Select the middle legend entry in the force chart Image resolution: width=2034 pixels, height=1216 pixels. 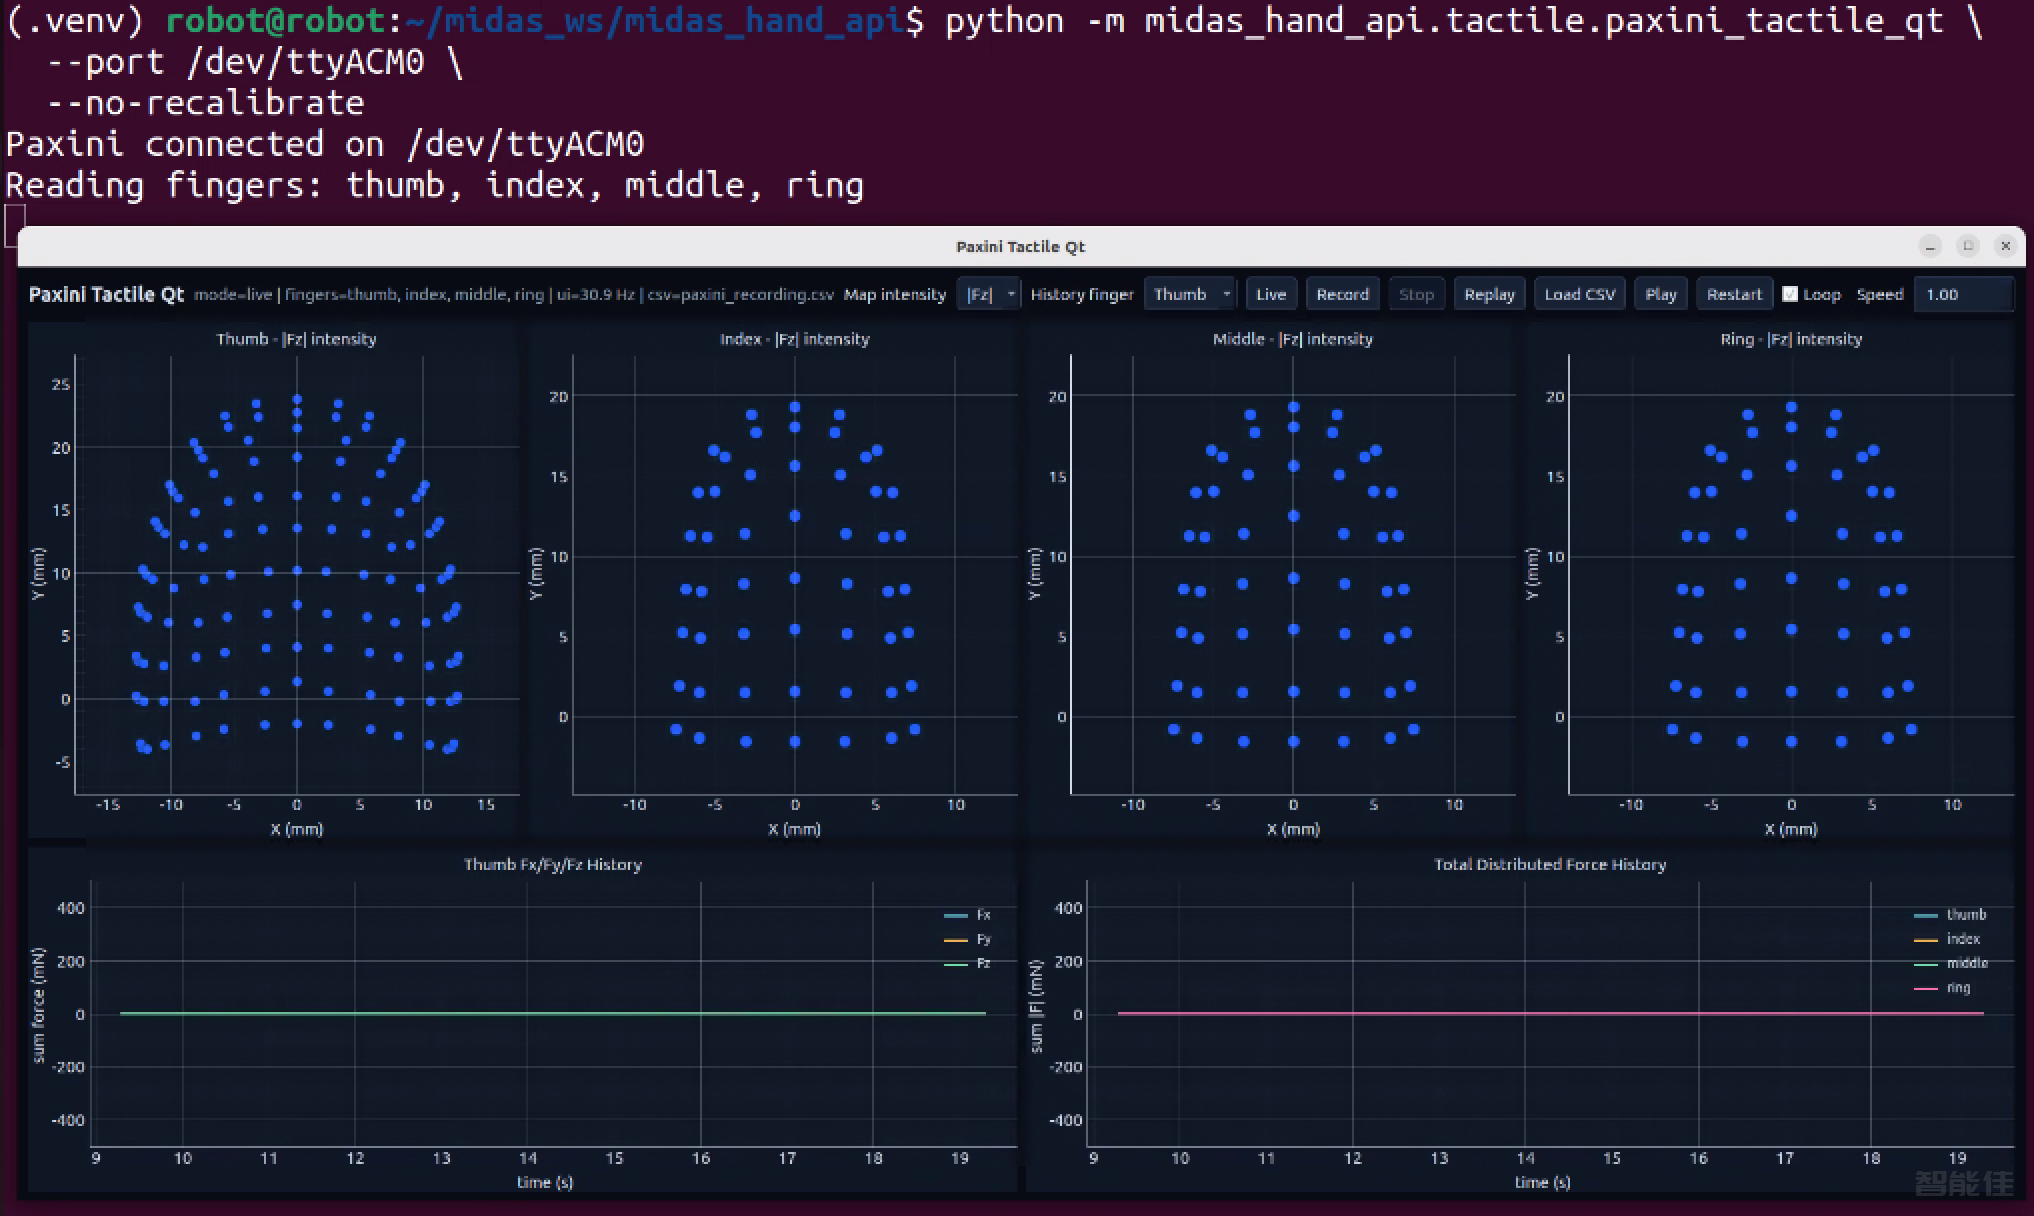point(1950,963)
